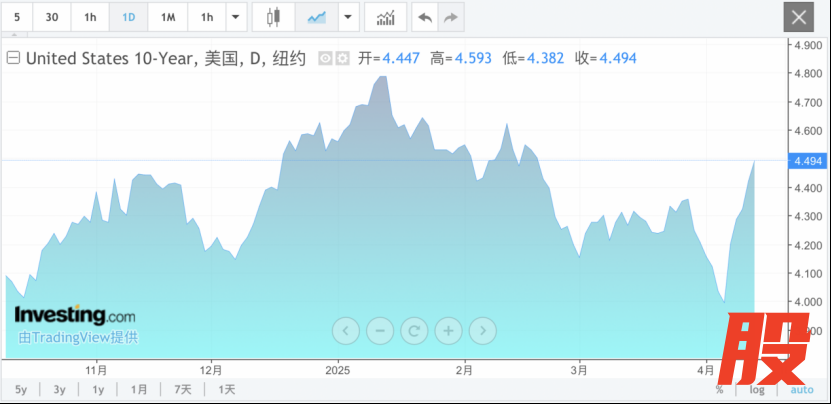Open the indicators panel icon
Viewport: 831px width, 404px height.
pos(385,17)
